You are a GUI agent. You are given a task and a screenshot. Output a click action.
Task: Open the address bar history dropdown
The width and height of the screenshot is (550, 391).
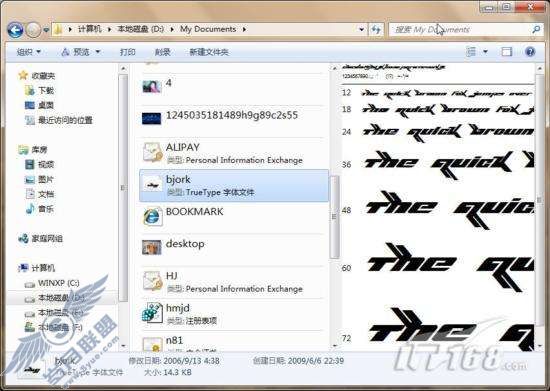click(x=361, y=29)
